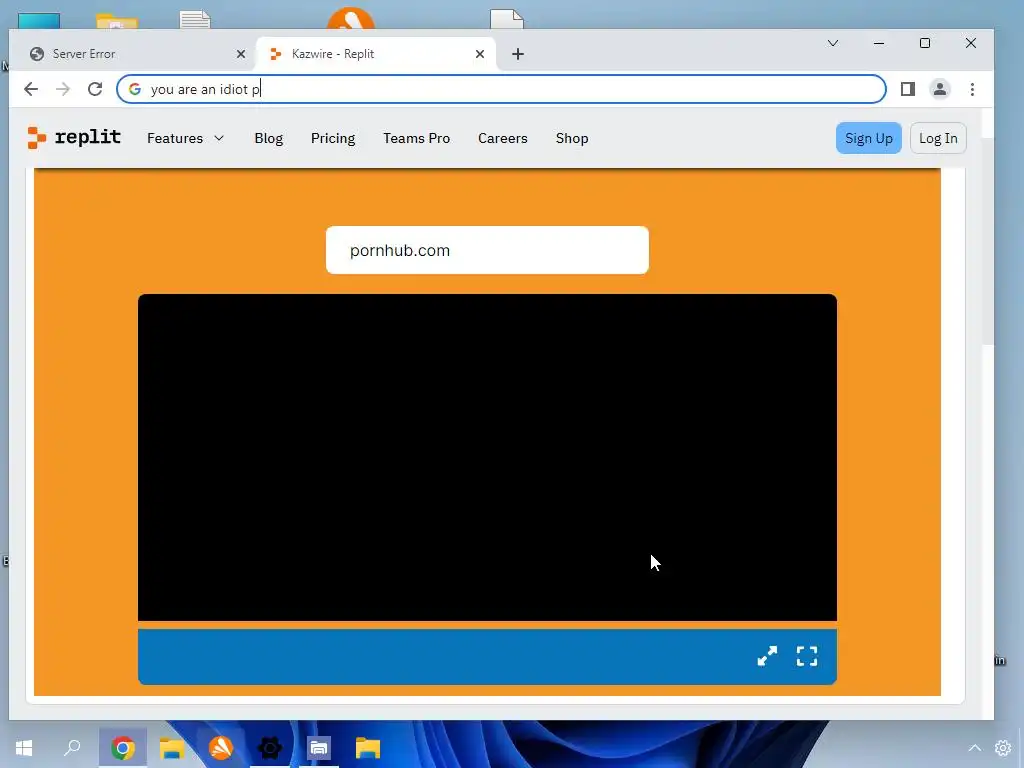The height and width of the screenshot is (768, 1024).
Task: Maximize the Chrome window
Action: [x=925, y=43]
